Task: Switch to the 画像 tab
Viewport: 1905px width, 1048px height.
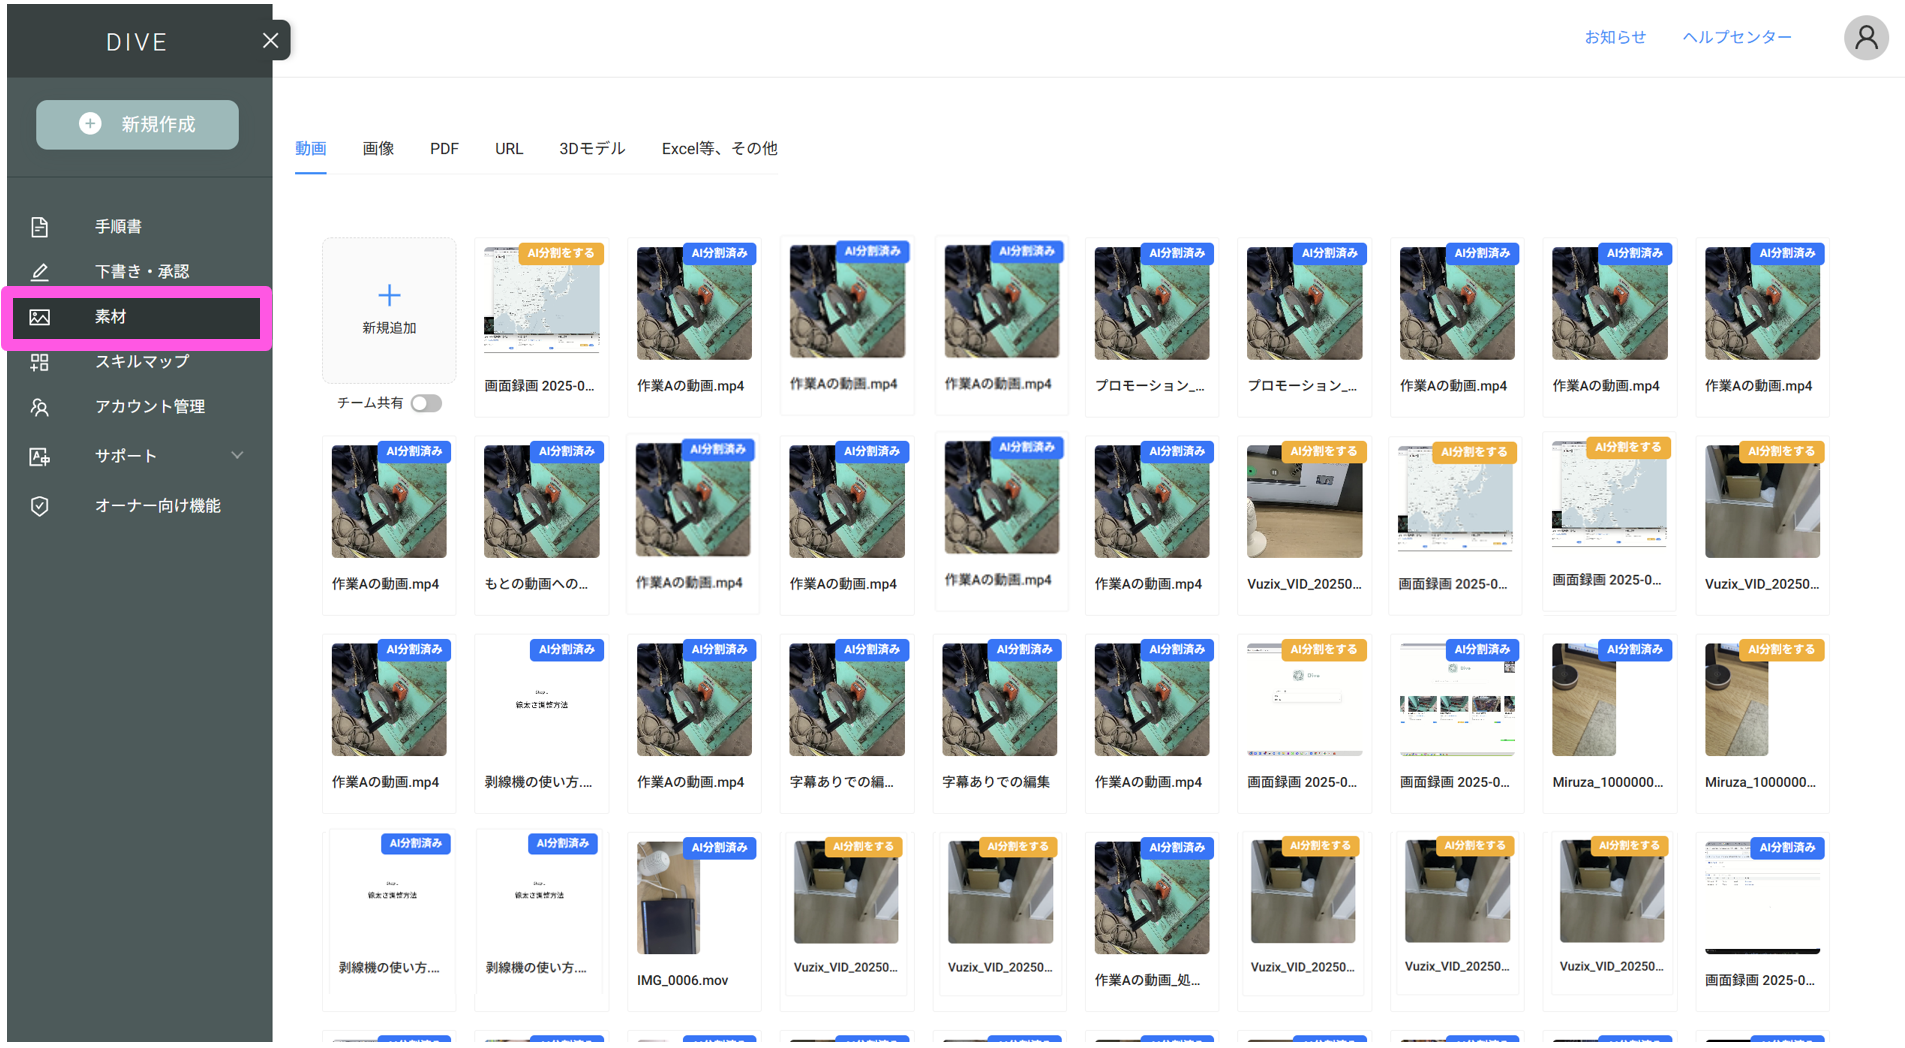Action: [378, 149]
